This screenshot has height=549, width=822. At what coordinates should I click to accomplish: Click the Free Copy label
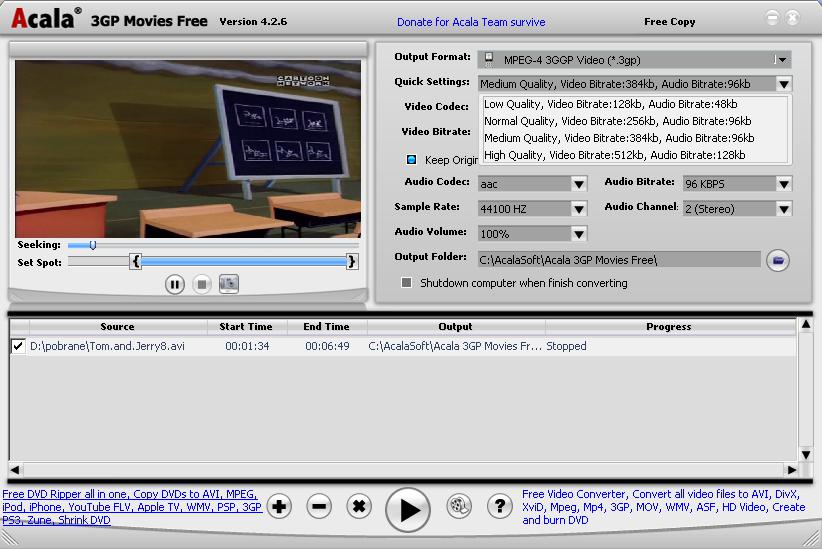coord(669,22)
